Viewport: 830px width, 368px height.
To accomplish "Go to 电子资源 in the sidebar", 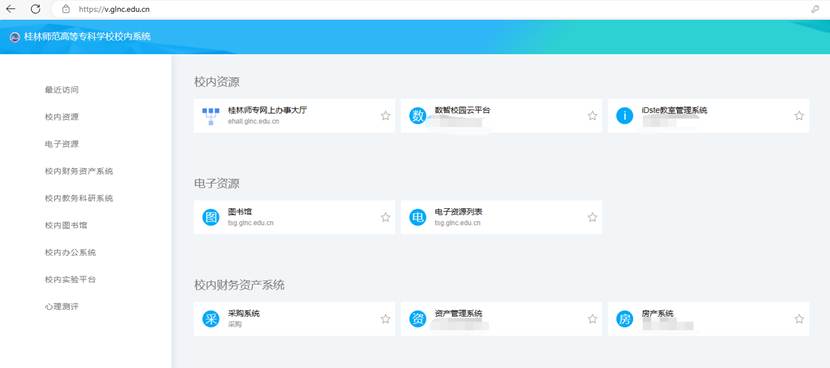I will point(62,144).
